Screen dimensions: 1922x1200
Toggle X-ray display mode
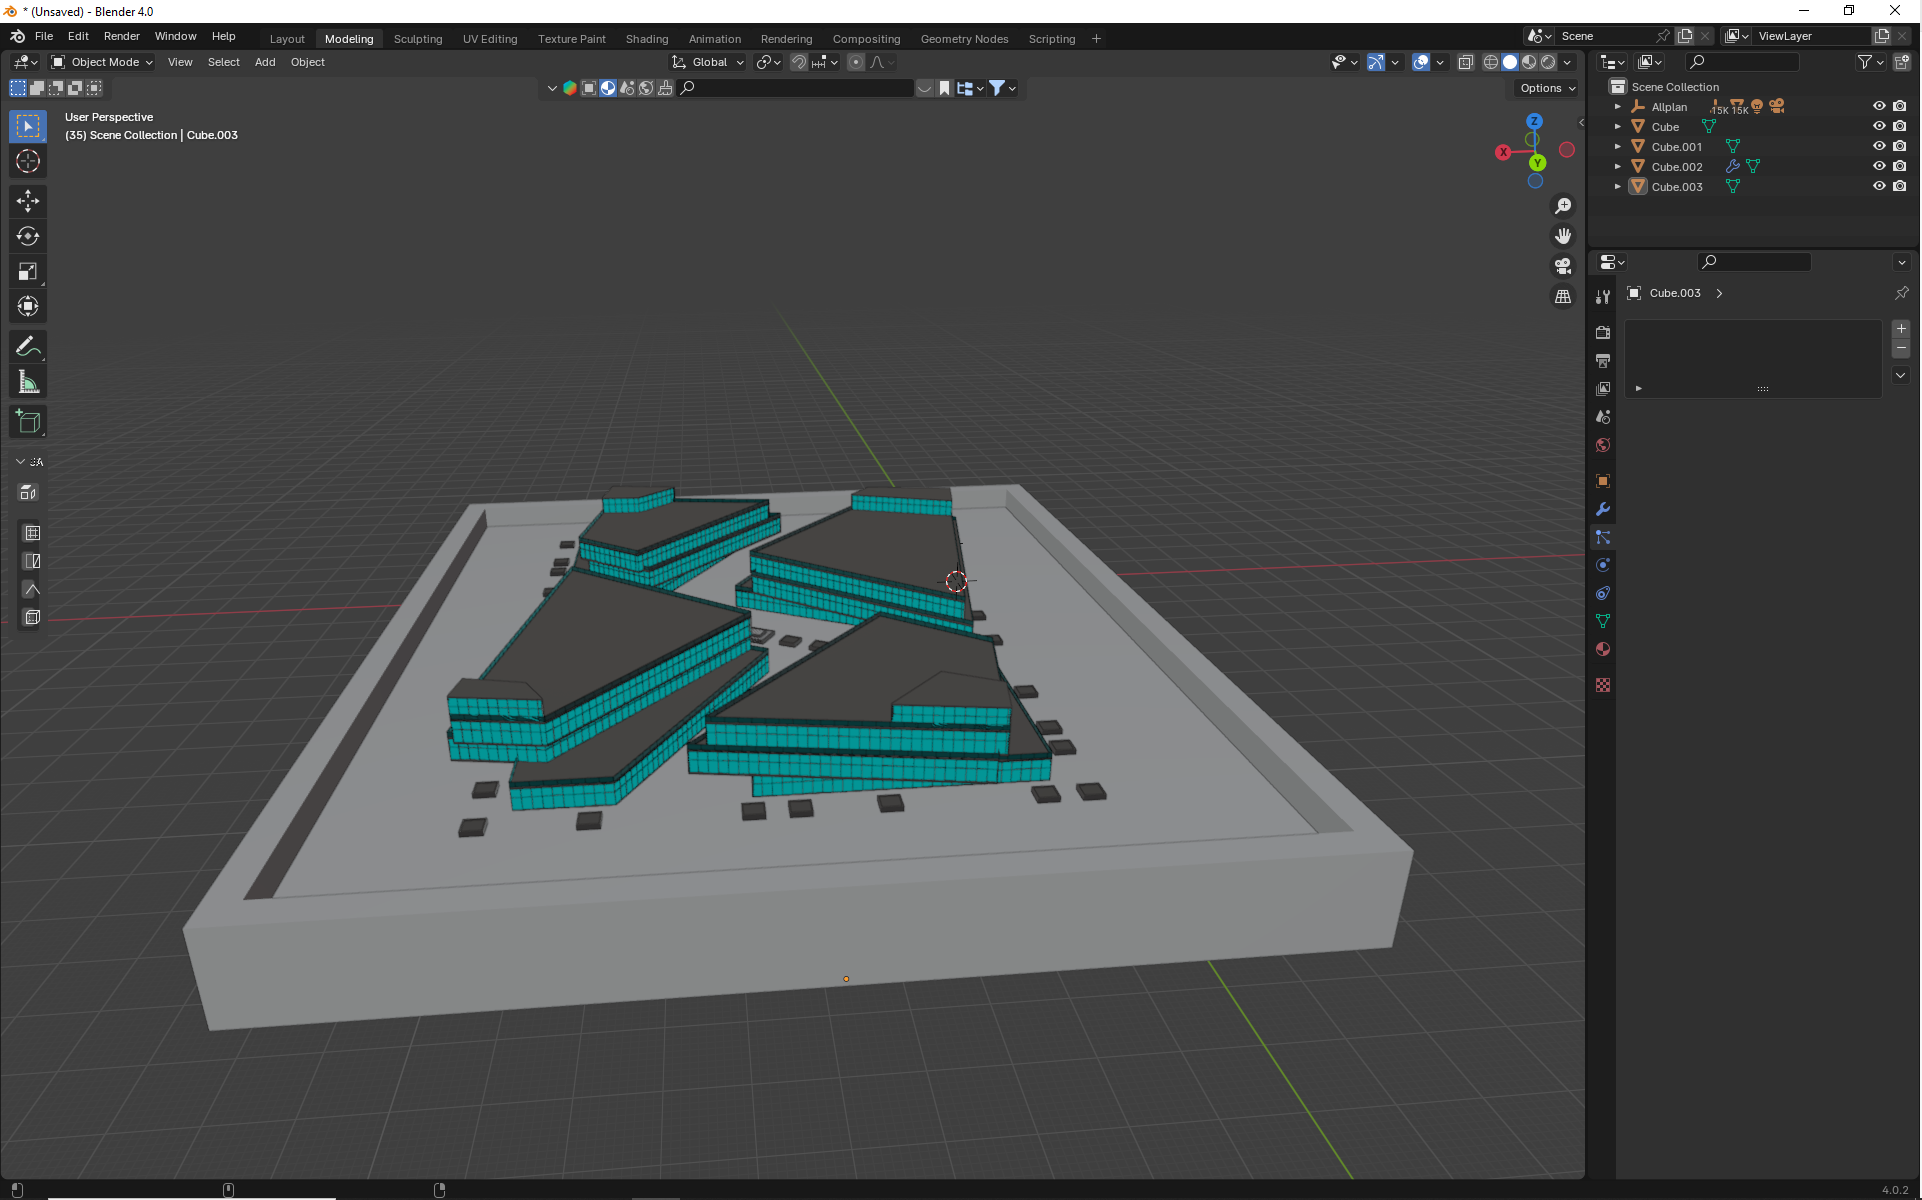point(1466,62)
